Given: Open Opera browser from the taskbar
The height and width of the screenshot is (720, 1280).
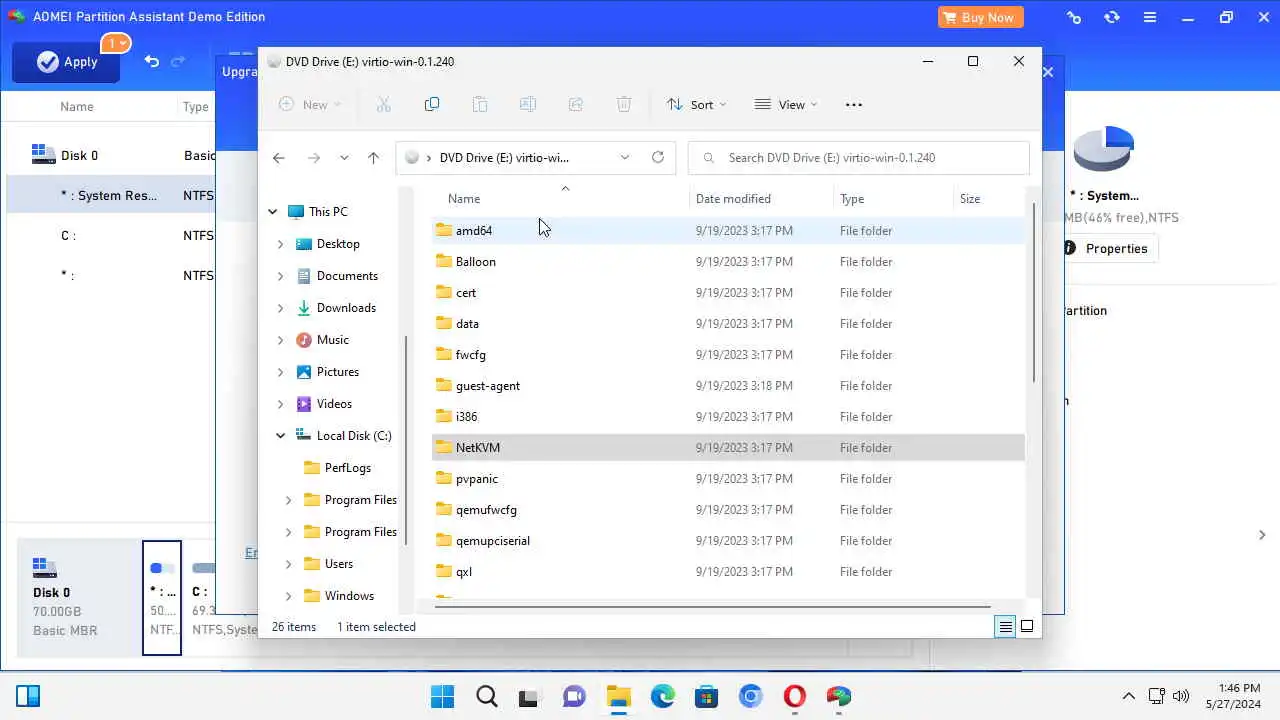Looking at the screenshot, I should click(x=794, y=696).
